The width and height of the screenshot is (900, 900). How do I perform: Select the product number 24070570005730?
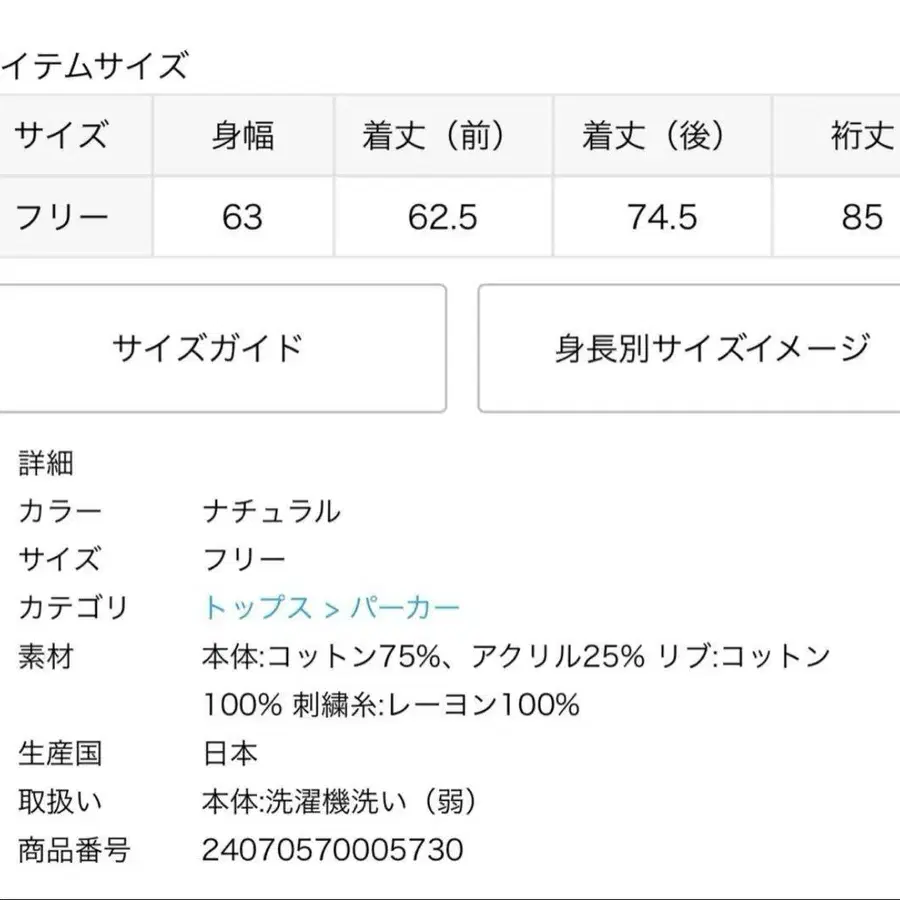coord(333,850)
